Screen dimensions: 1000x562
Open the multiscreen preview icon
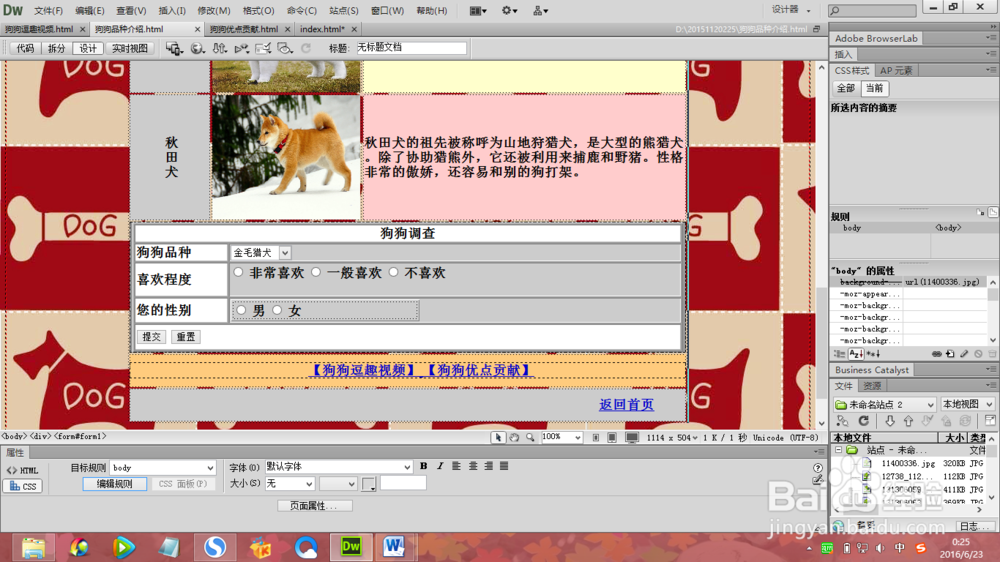(173, 48)
